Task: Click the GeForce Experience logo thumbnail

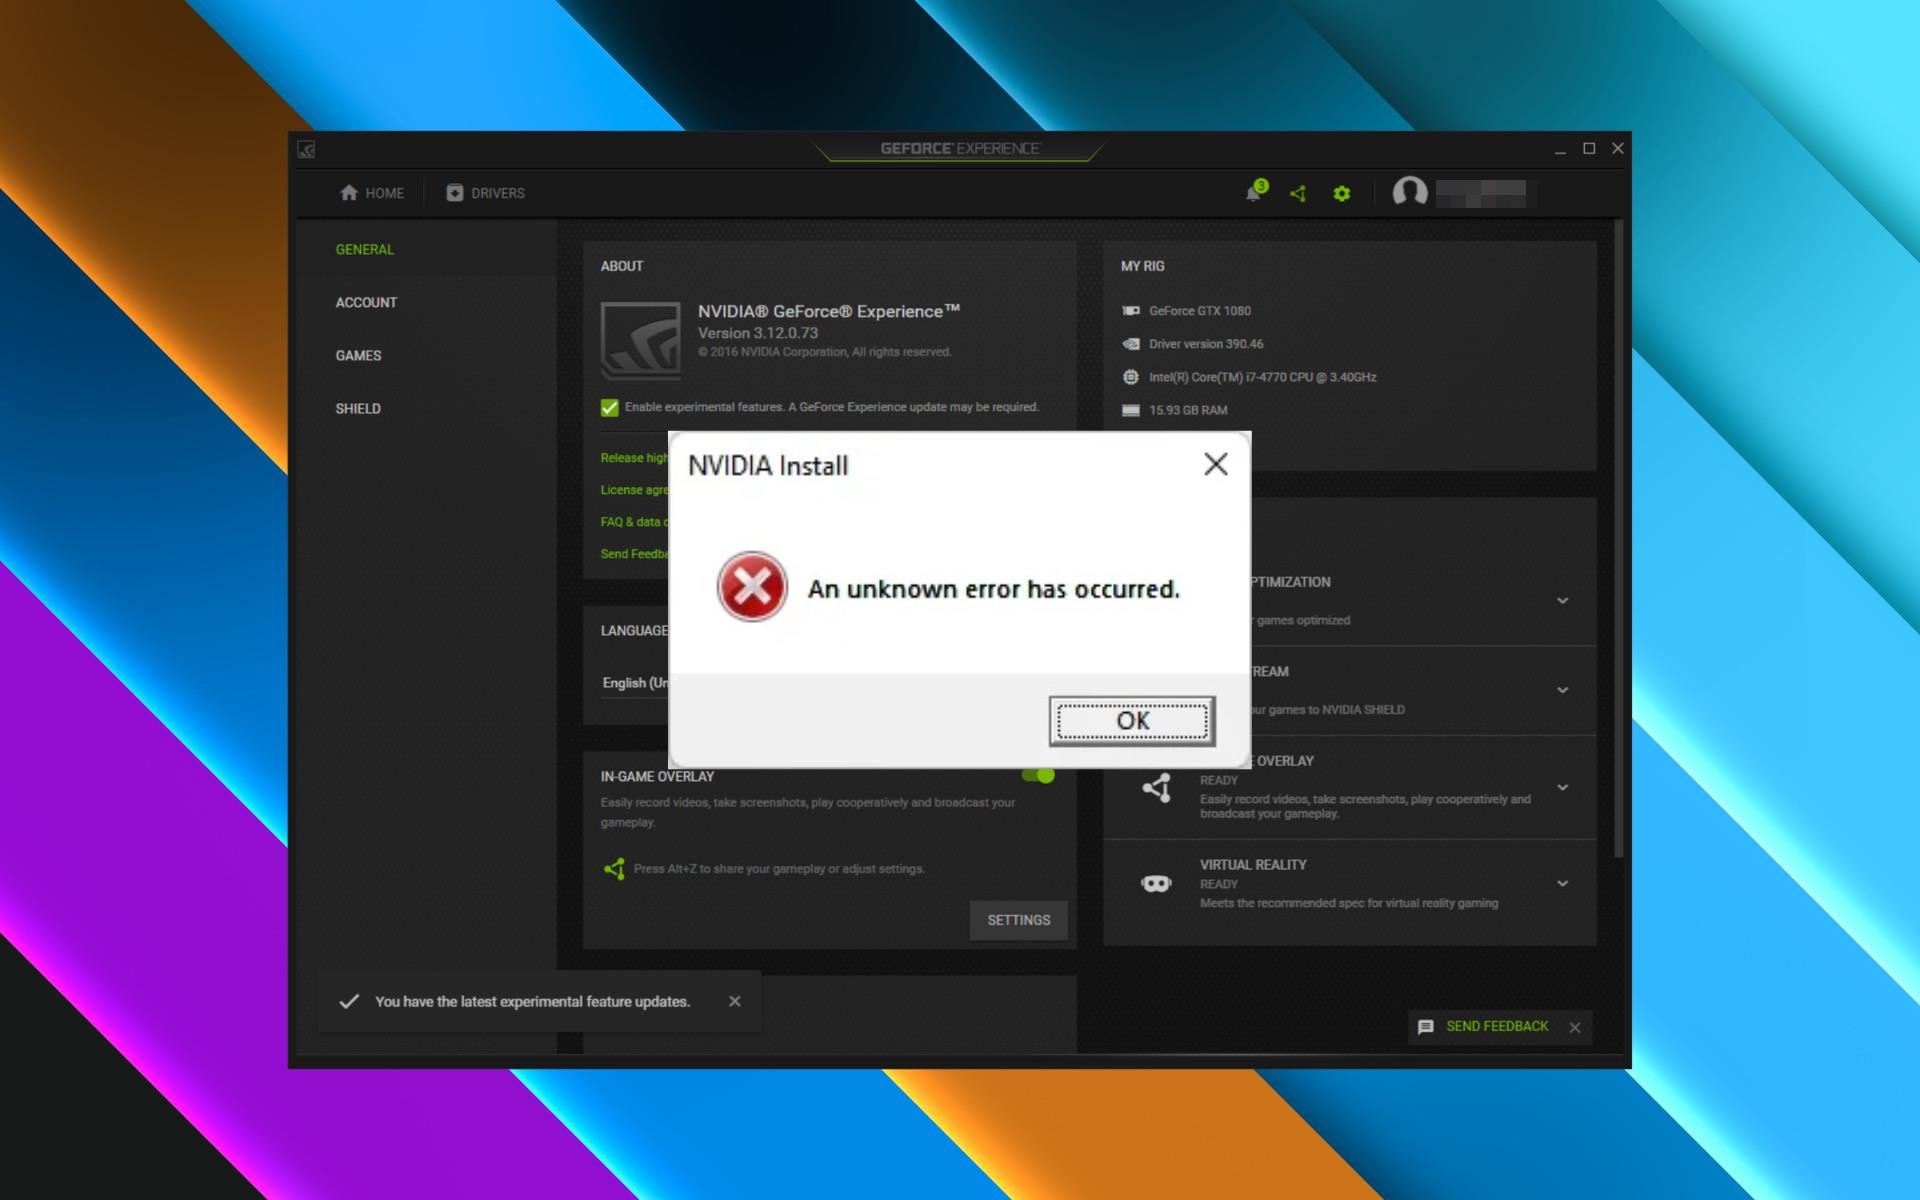Action: pyautogui.click(x=640, y=340)
